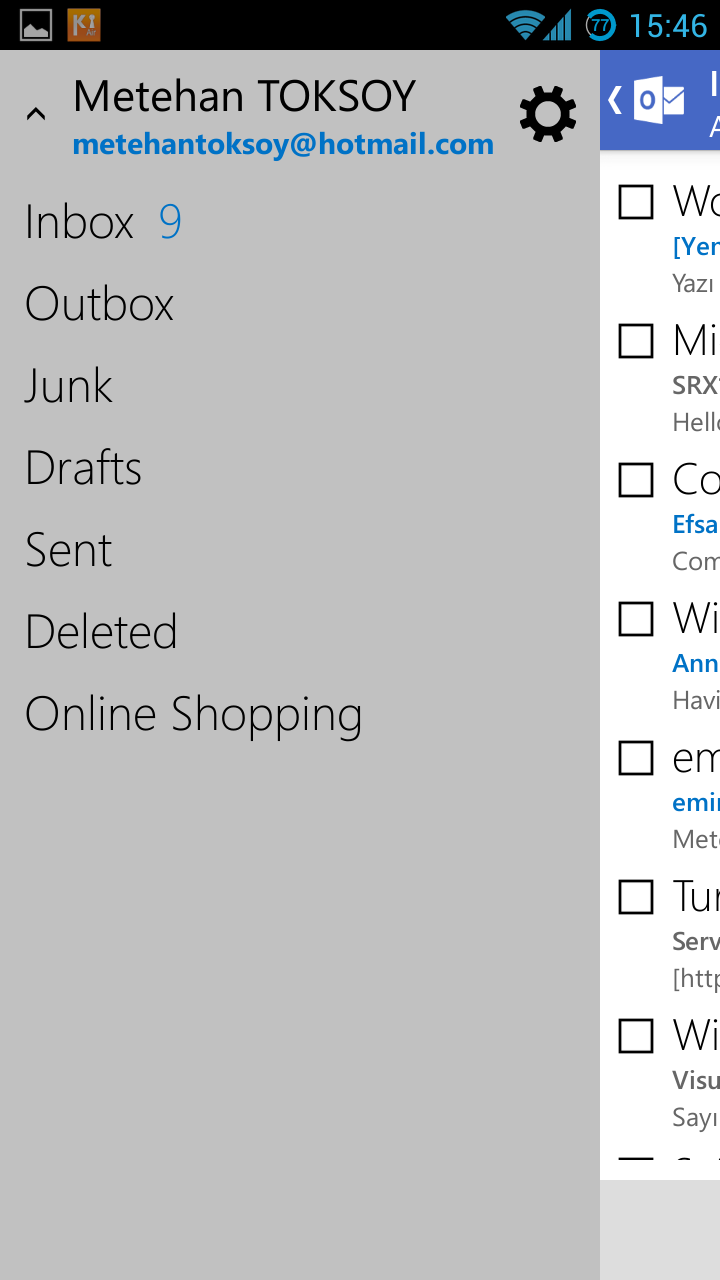
Task: Tap the metehantoksoy@hotmail.com email address
Action: click(283, 144)
